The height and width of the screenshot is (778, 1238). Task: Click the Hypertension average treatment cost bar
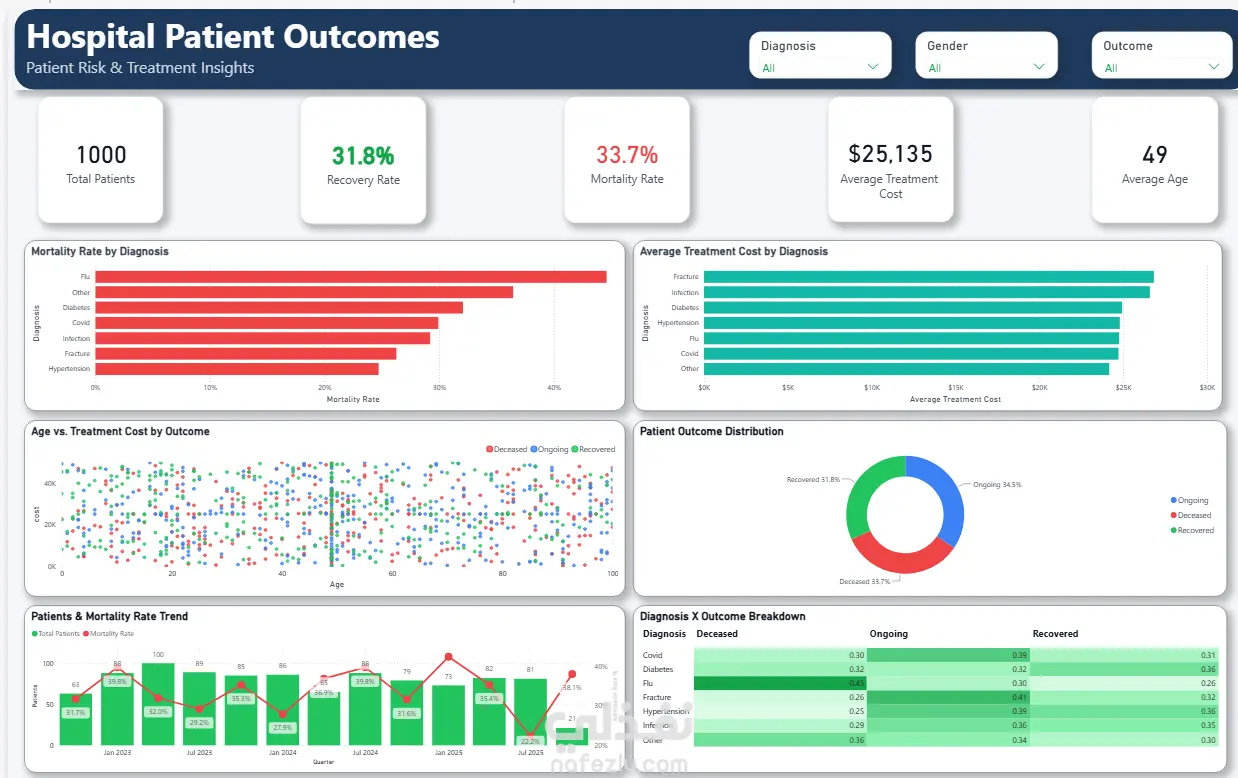912,323
